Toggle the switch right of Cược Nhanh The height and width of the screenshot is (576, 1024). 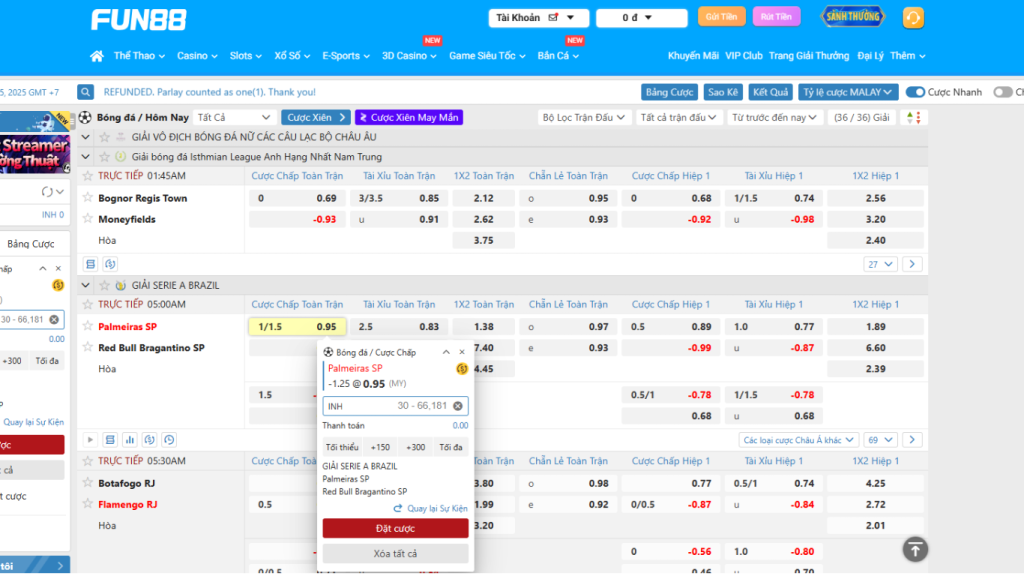(1002, 92)
